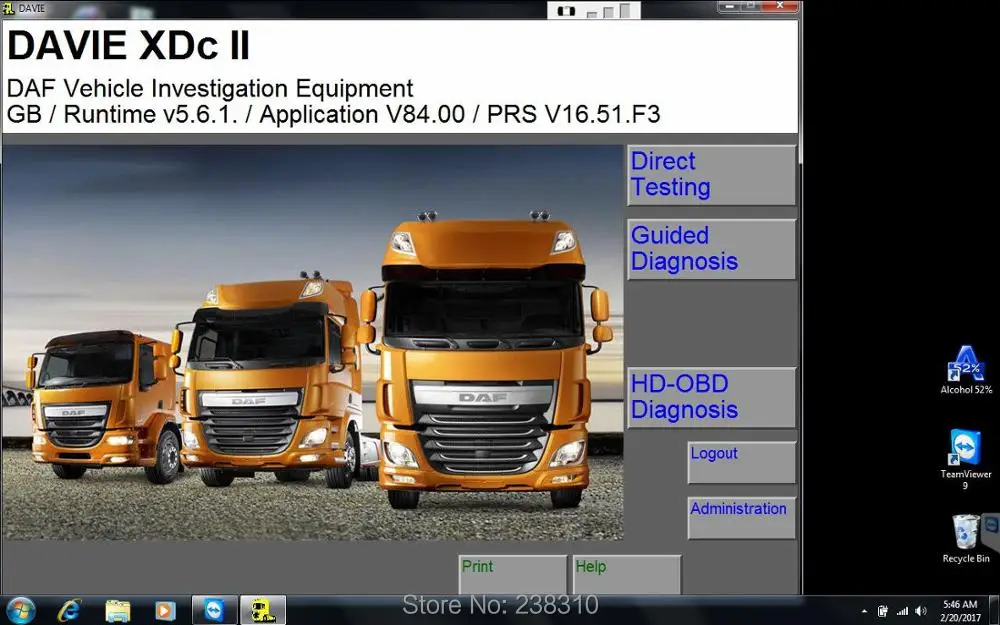This screenshot has width=1000, height=625.
Task: Start Guided Diagnosis
Action: [711, 249]
